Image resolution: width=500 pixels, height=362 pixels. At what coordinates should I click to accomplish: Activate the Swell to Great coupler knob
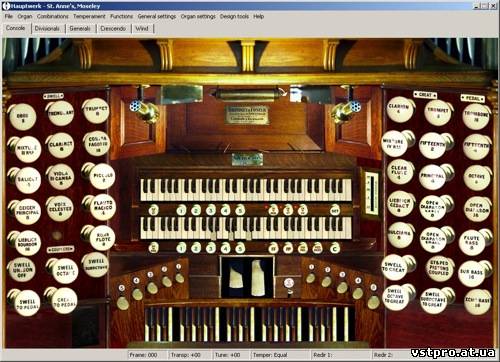coord(395,267)
